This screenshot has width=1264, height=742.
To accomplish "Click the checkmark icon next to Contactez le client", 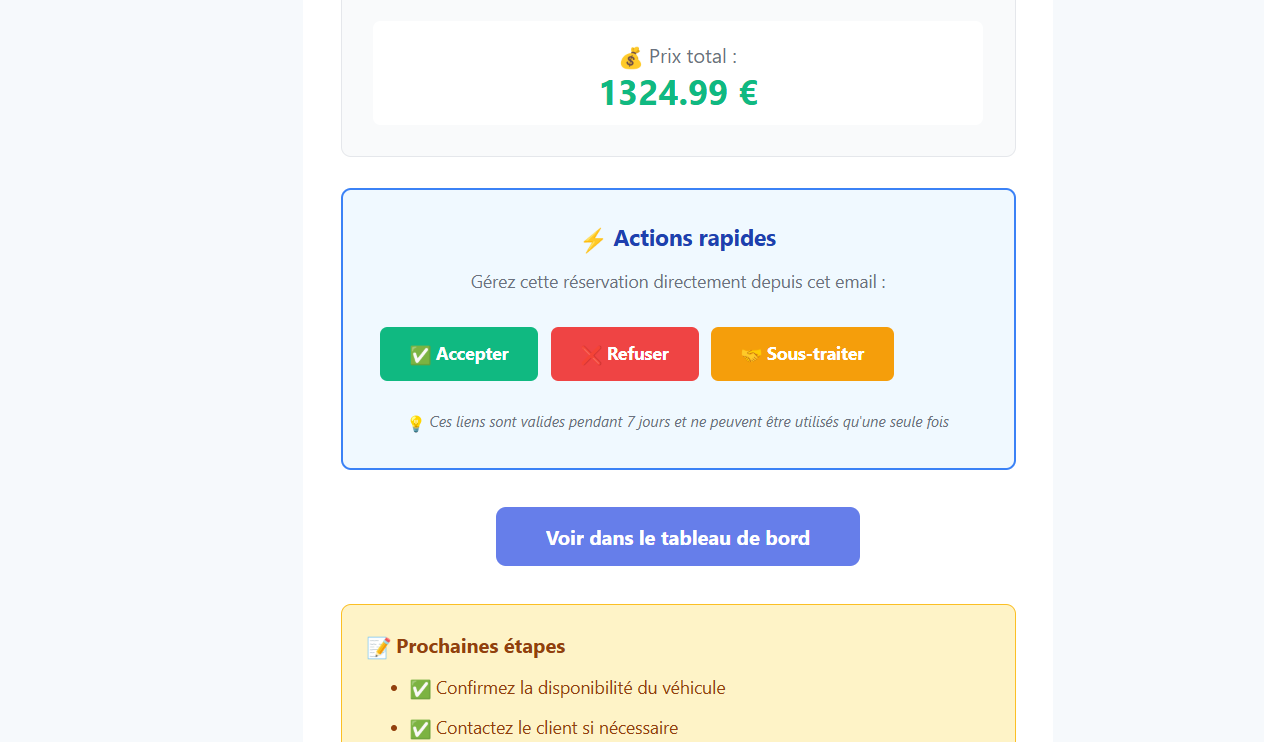I will [x=420, y=729].
